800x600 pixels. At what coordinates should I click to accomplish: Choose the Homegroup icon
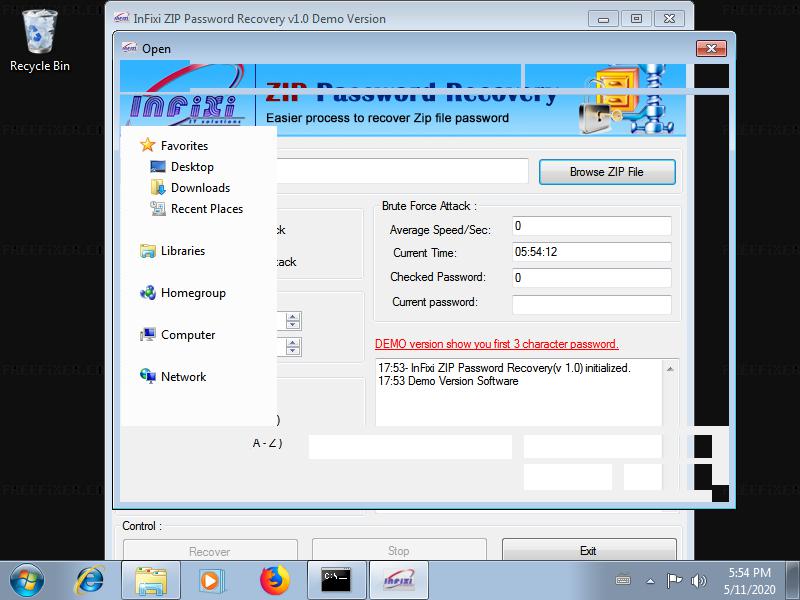point(147,293)
